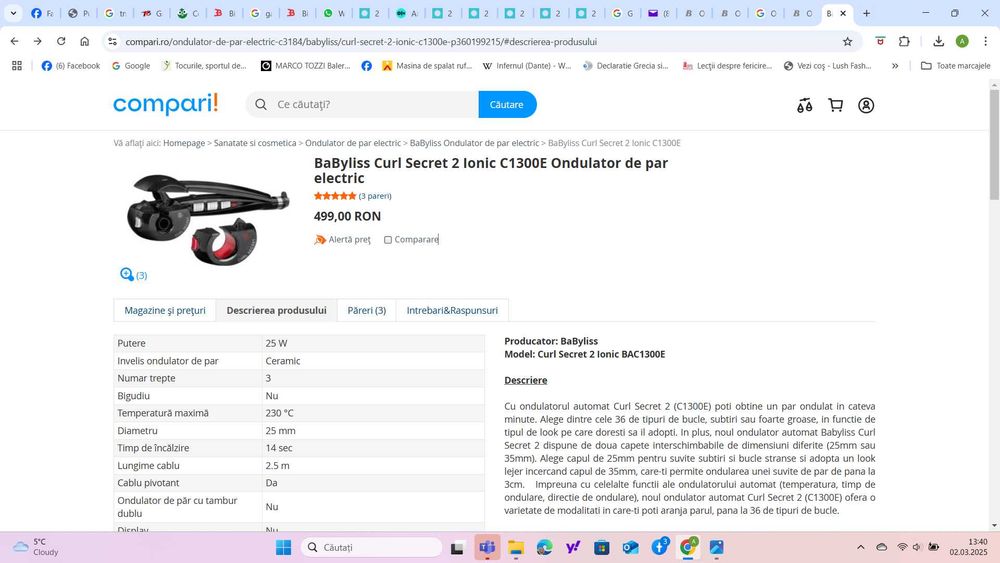
Task: Go back to the previous page
Action: [15, 41]
